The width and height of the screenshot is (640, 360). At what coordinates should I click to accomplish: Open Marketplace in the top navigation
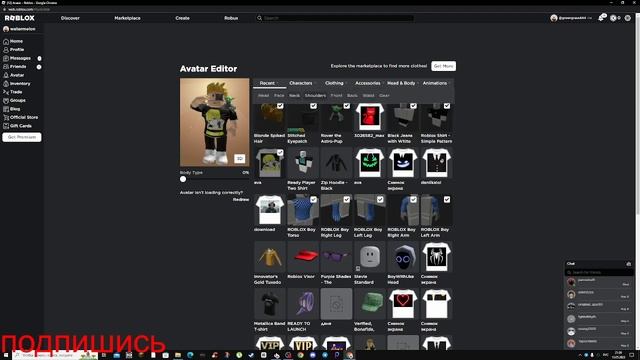coord(127,18)
